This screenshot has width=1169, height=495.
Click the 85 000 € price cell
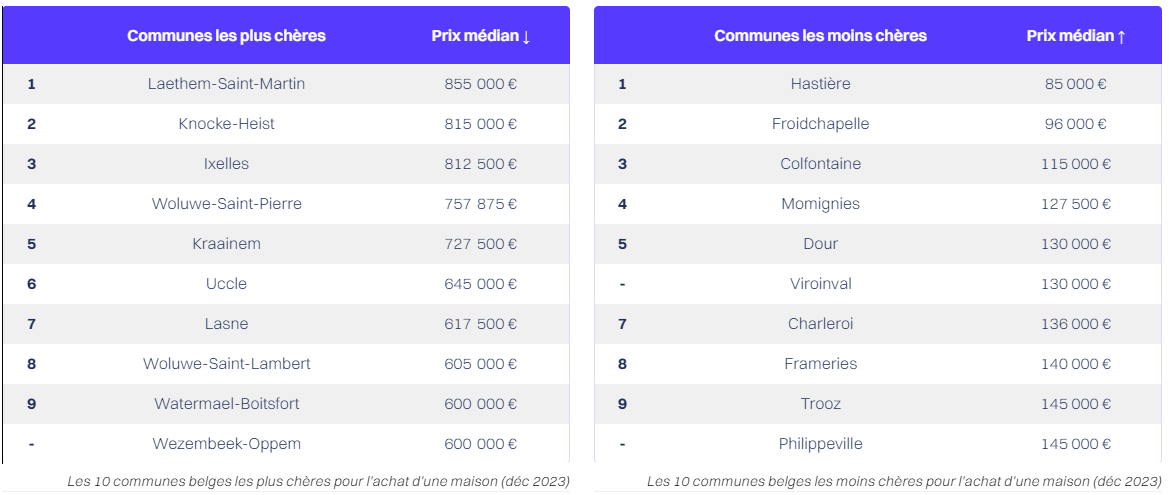(1075, 84)
